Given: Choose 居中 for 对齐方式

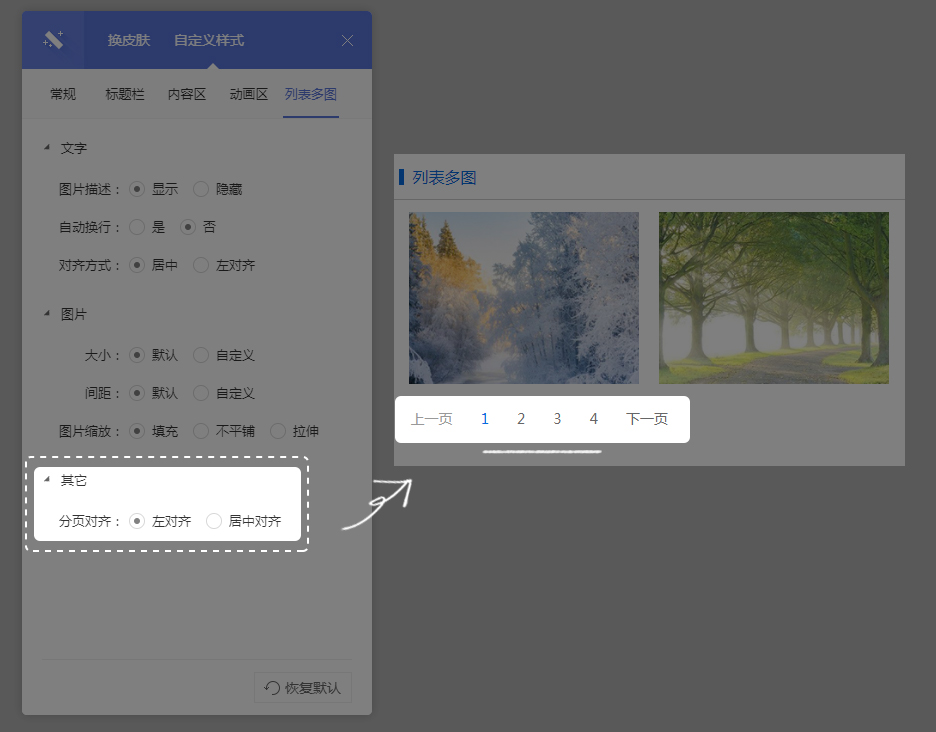Looking at the screenshot, I should [137, 265].
